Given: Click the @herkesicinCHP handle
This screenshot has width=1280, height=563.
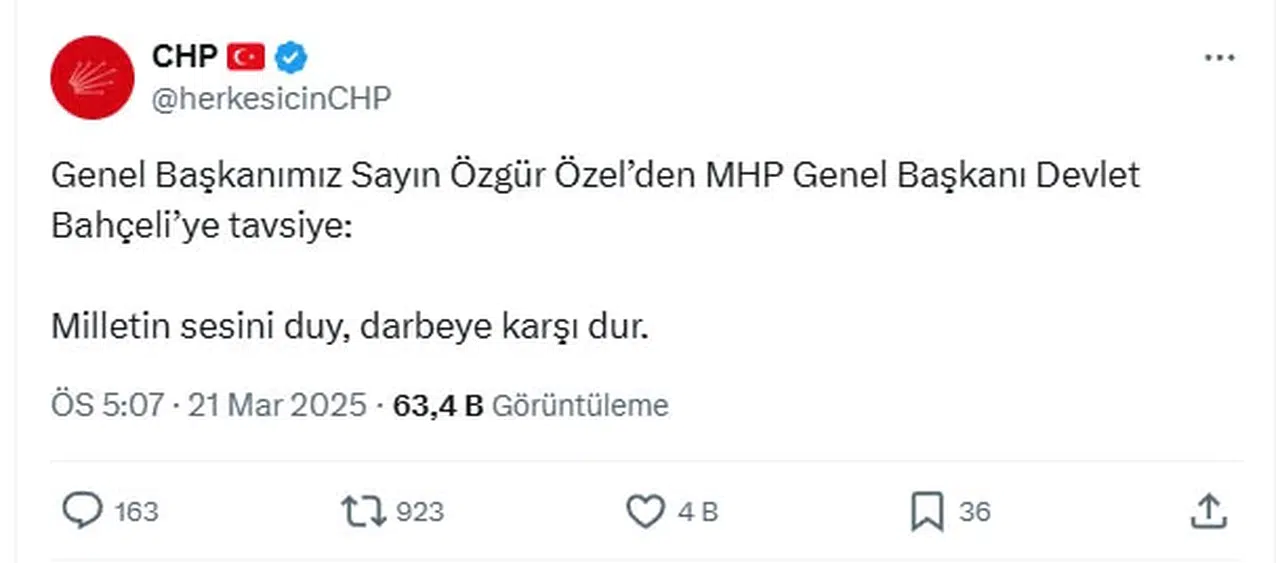Looking at the screenshot, I should (x=270, y=99).
